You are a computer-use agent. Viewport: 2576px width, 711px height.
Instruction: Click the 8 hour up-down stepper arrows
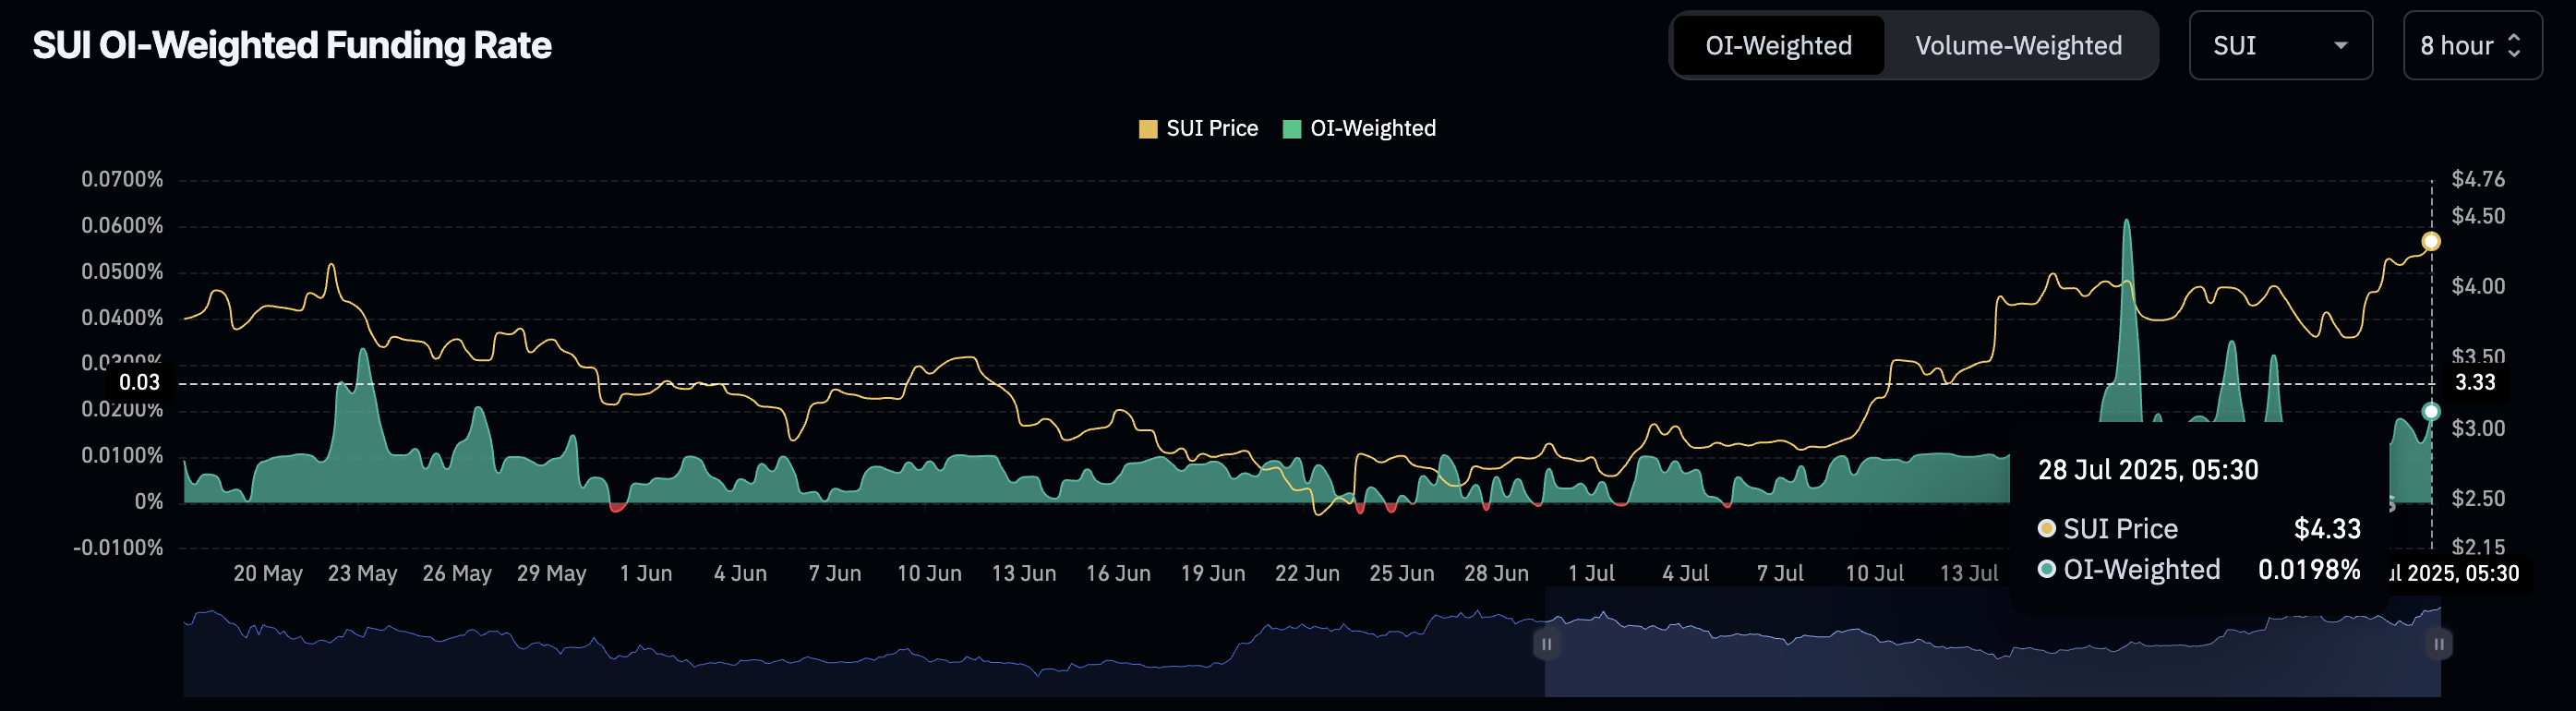[2514, 46]
